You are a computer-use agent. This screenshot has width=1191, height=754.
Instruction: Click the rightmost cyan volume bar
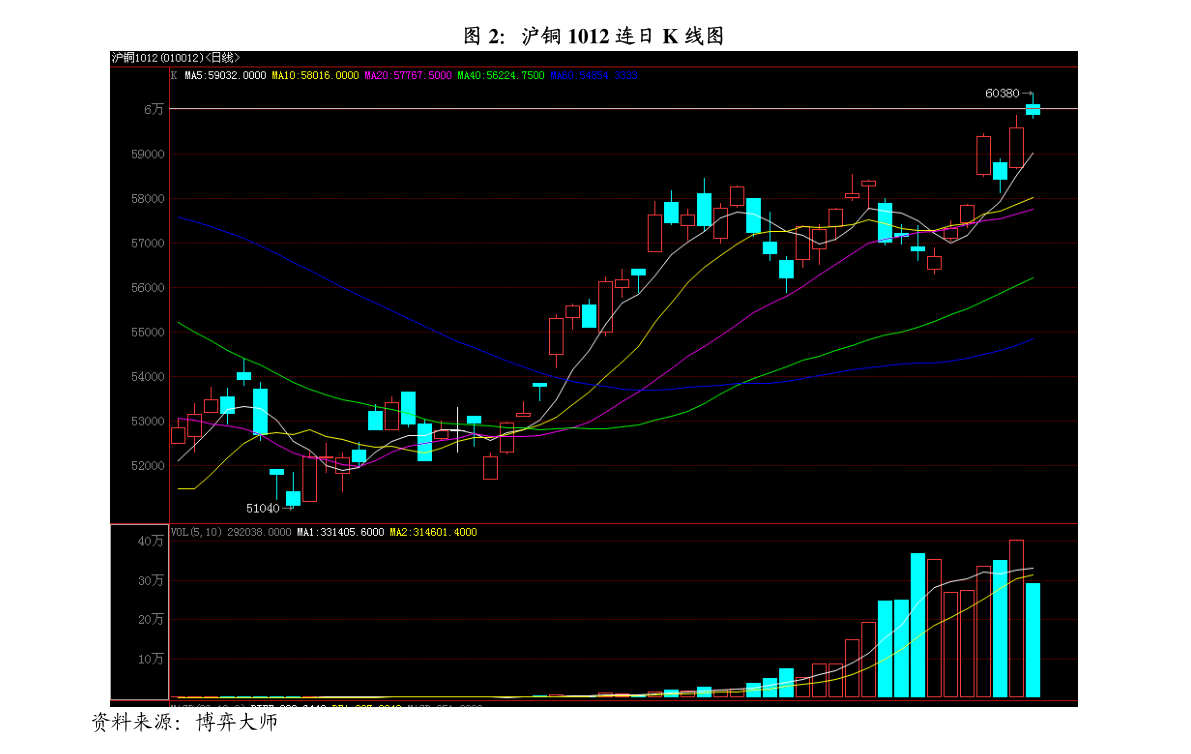tap(1032, 640)
